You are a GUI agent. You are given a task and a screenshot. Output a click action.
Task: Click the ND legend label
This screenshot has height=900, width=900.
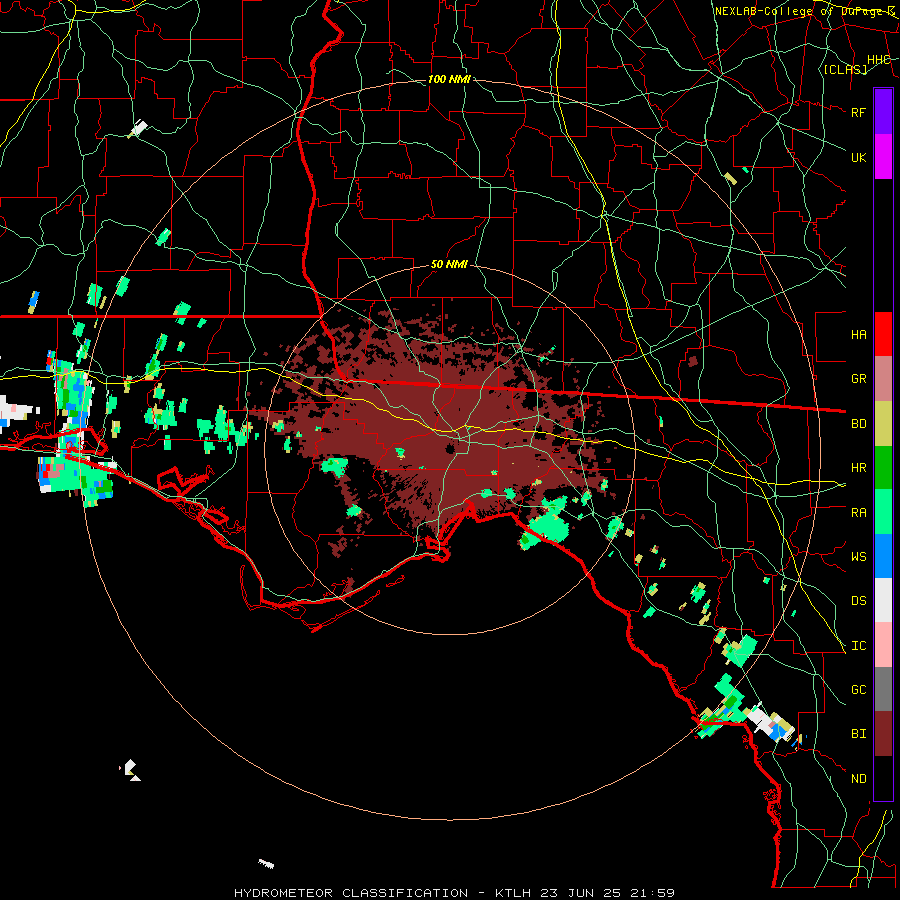[858, 778]
